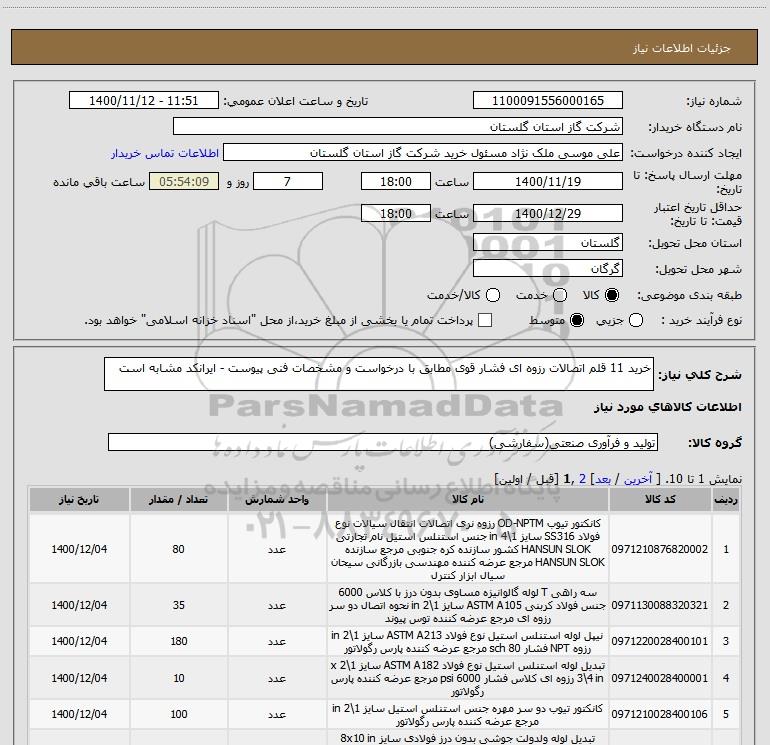Click the تبدیل لوله ASTM A182 description
The image size is (770, 745).
click(468, 678)
